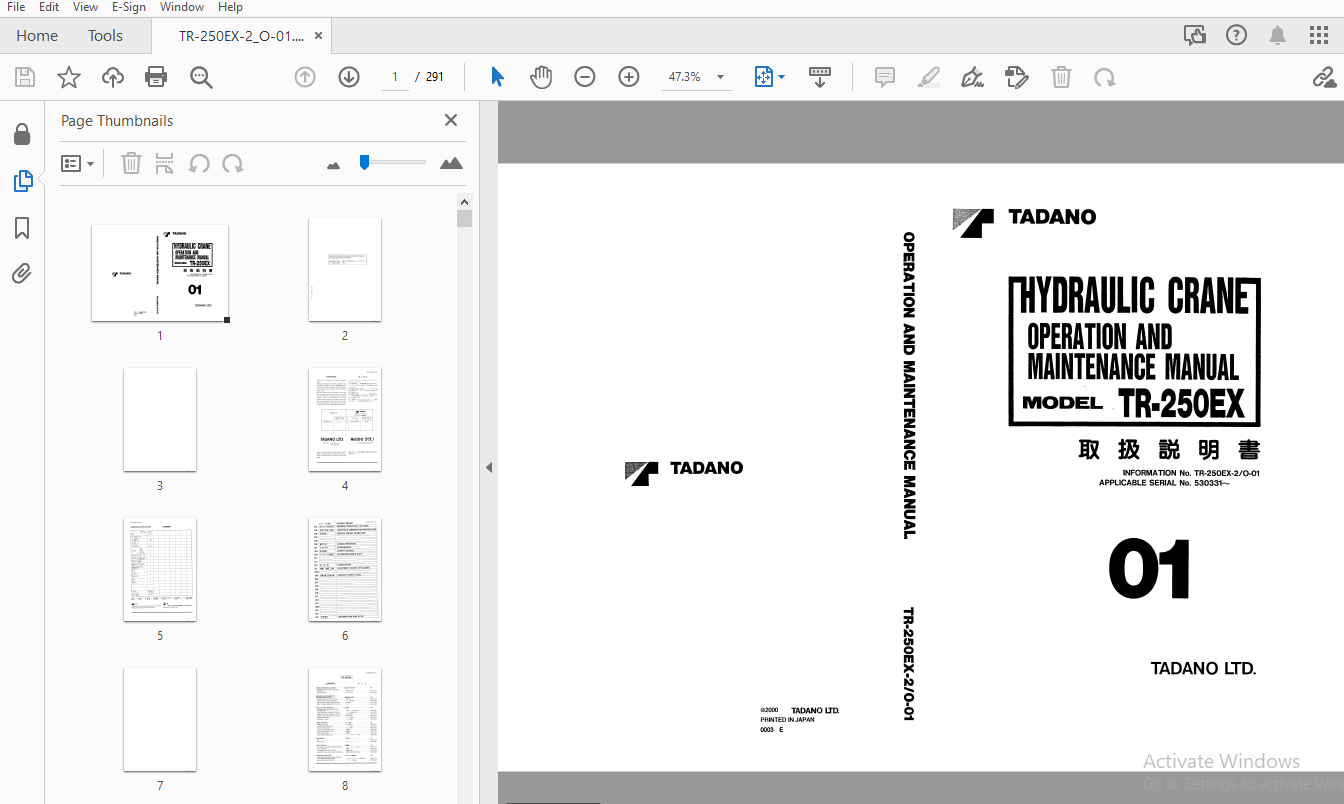The image size is (1344, 804).
Task: Open the Find text magnifier tool
Action: [x=202, y=77]
